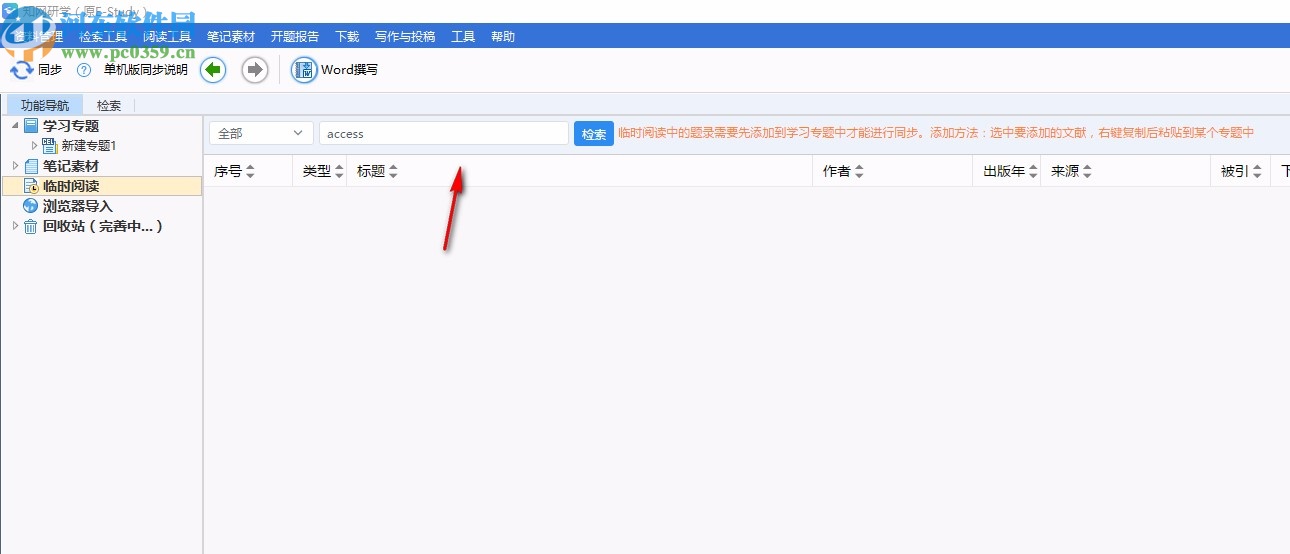This screenshot has width=1290, height=554.
Task: Click the orange 临时阅读 sync notice text
Action: [936, 133]
